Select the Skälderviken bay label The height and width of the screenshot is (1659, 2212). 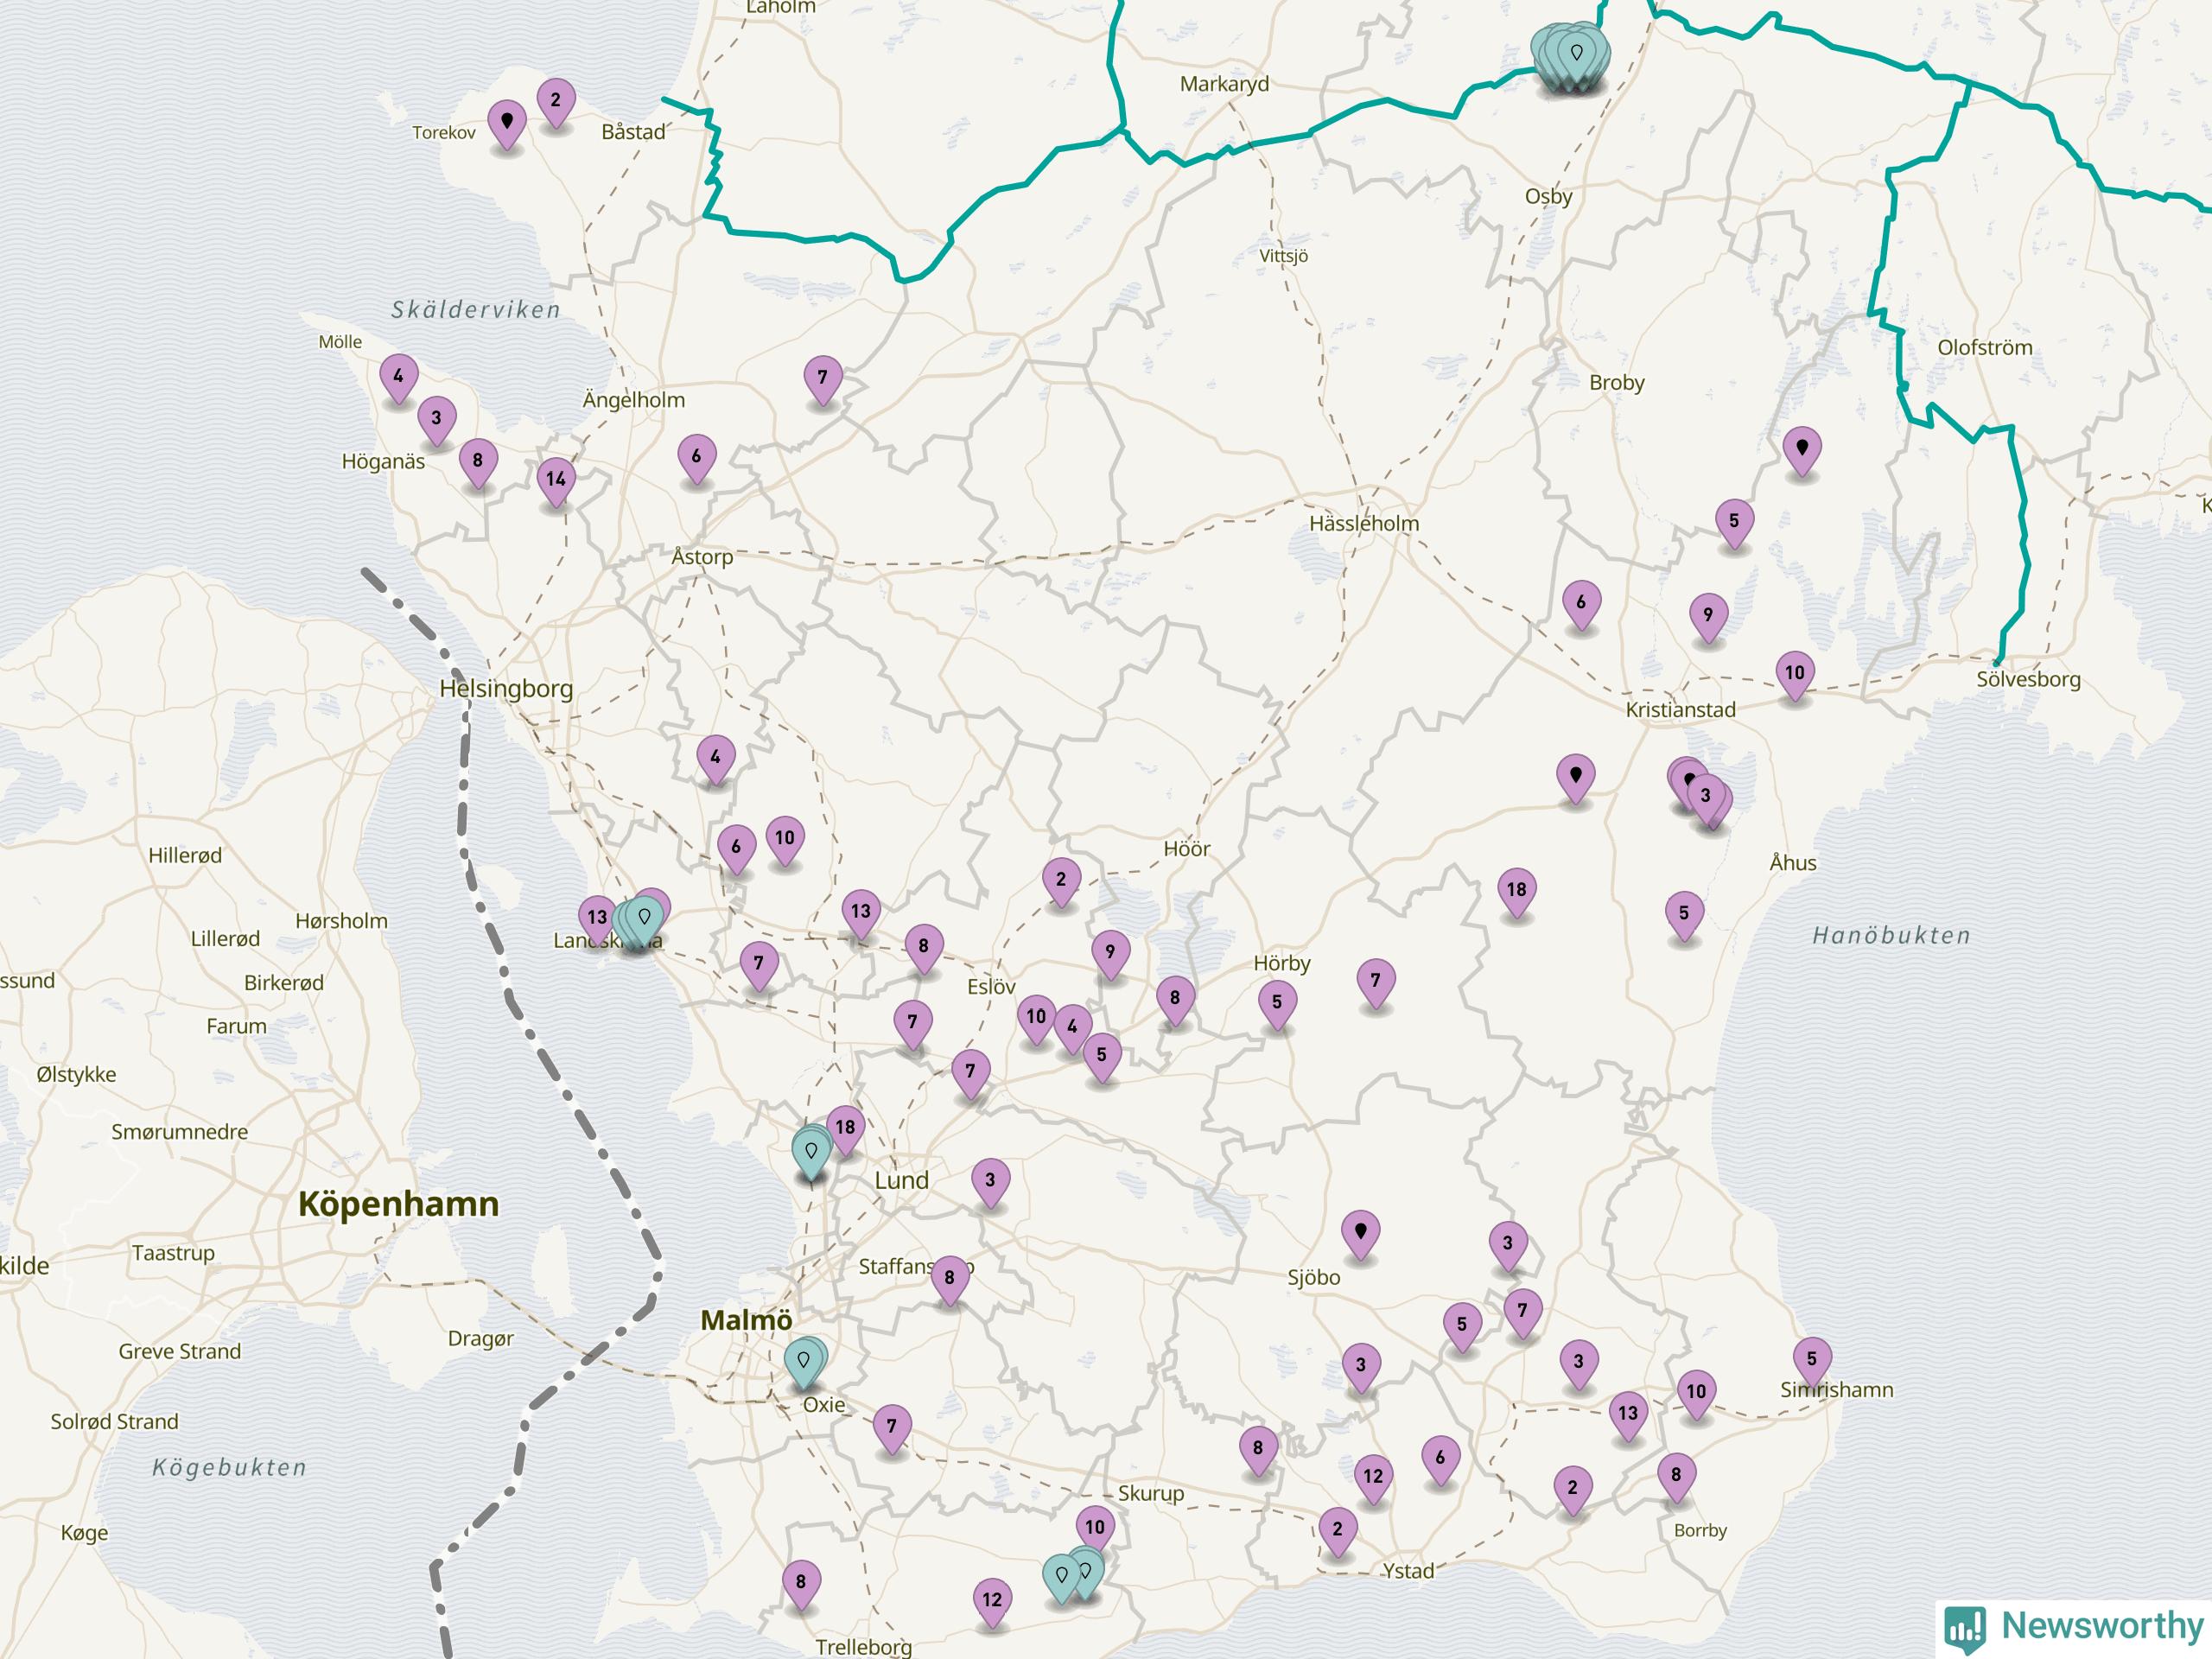tap(476, 310)
